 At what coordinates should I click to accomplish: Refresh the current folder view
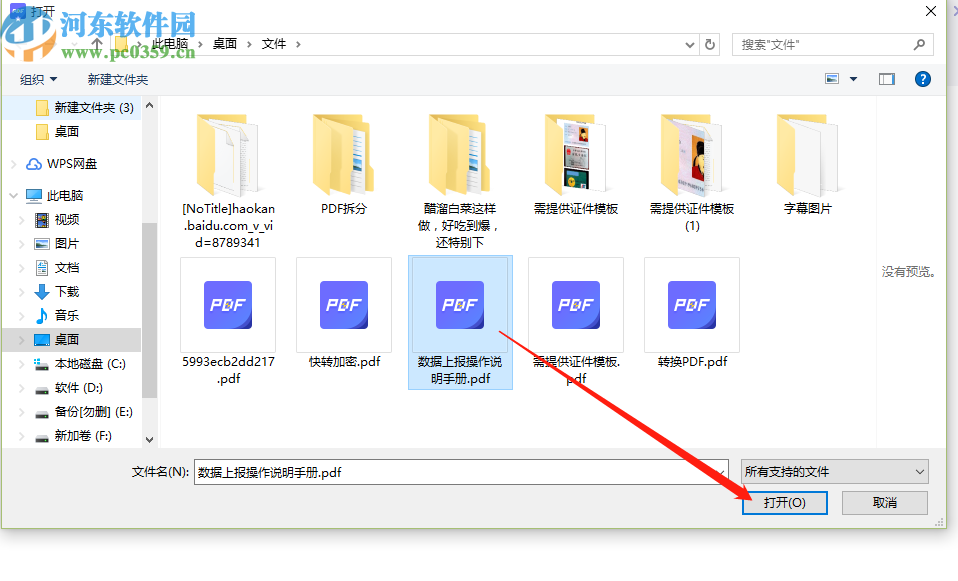point(712,44)
